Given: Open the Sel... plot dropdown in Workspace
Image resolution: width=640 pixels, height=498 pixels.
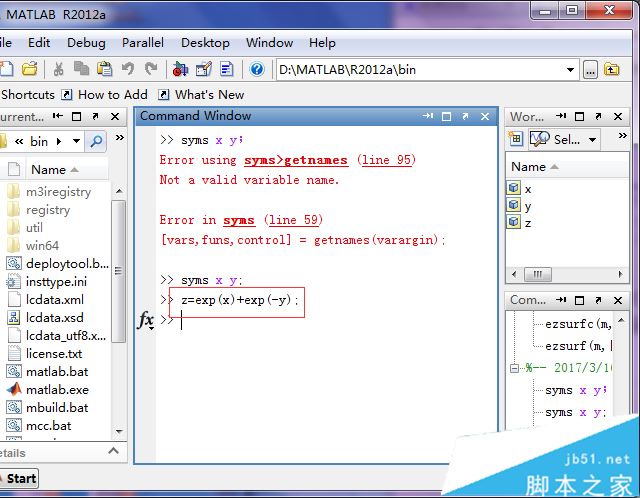Looking at the screenshot, I should tap(592, 140).
